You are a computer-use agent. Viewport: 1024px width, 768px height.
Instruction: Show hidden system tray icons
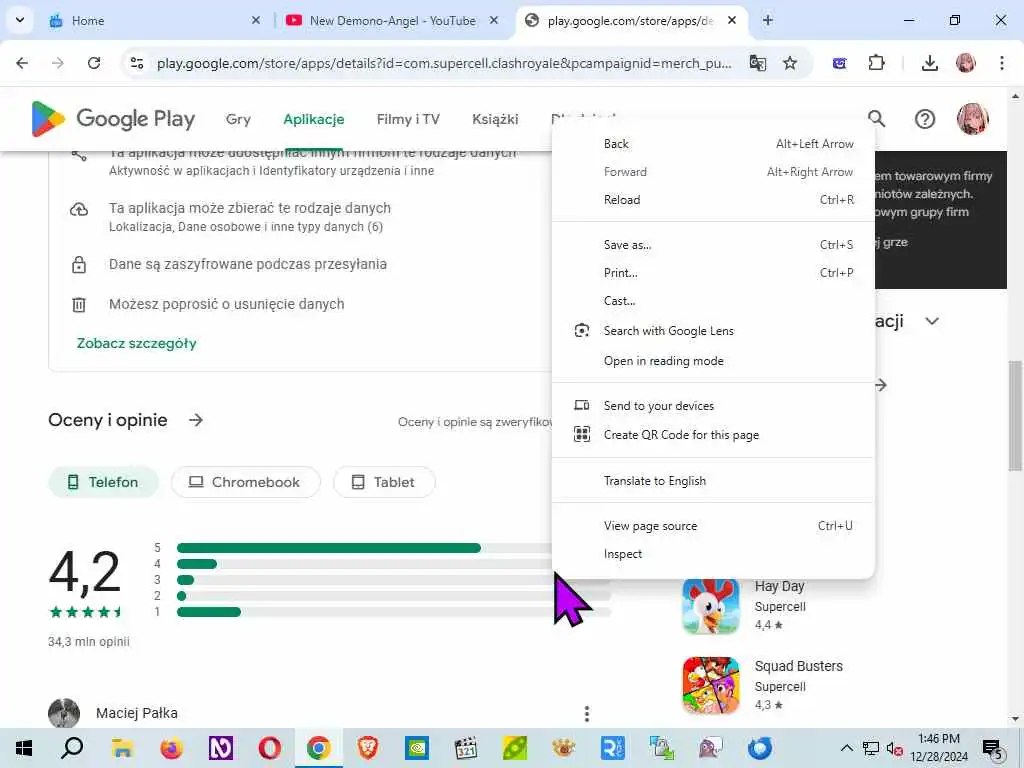pyautogui.click(x=846, y=748)
